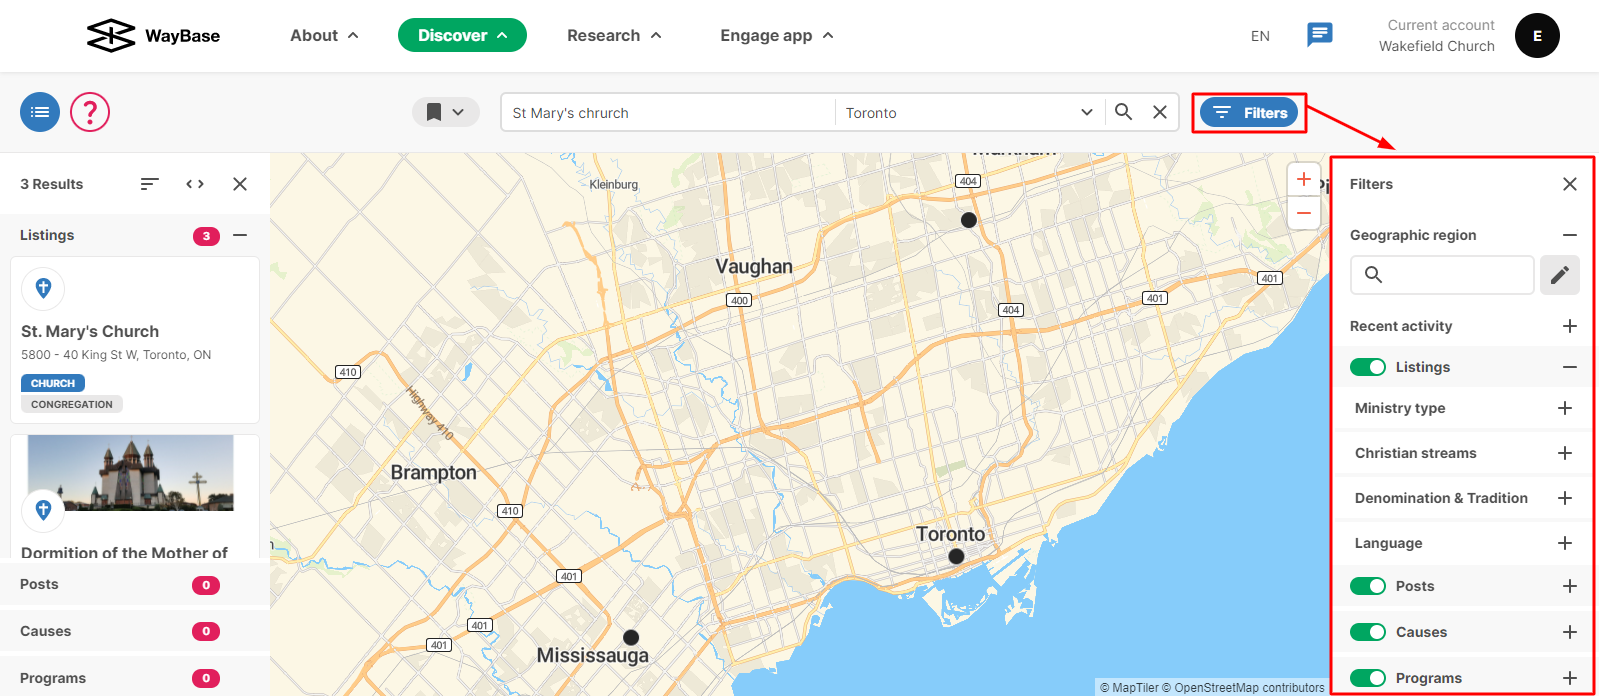Open the chat messages icon
1599x696 pixels.
click(x=1320, y=35)
